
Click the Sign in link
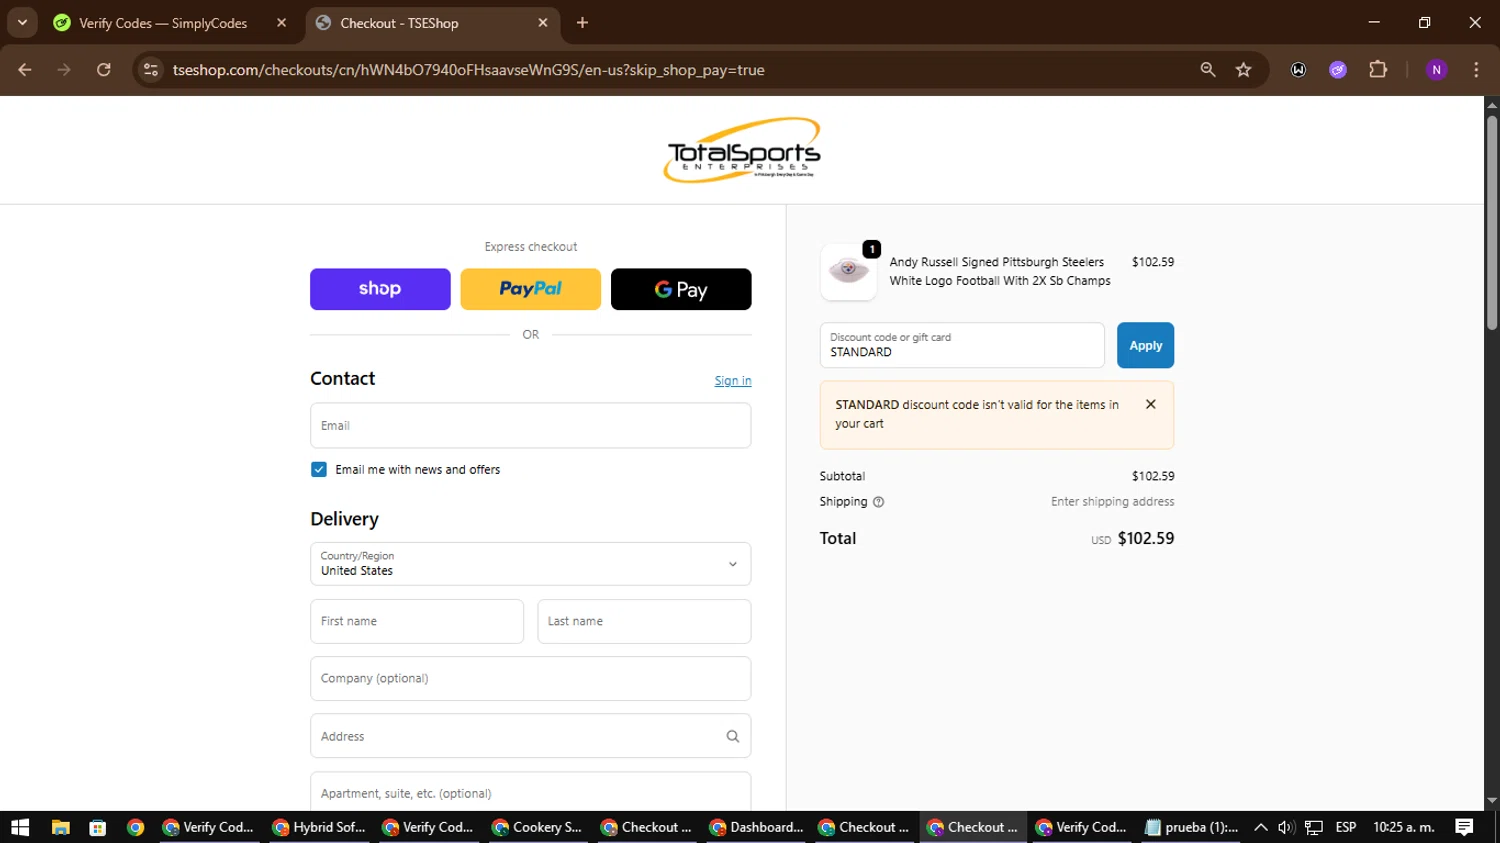click(733, 381)
